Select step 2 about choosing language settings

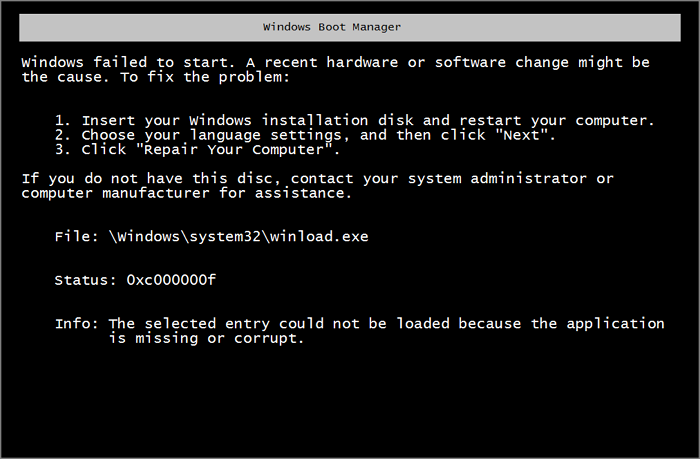(317, 134)
